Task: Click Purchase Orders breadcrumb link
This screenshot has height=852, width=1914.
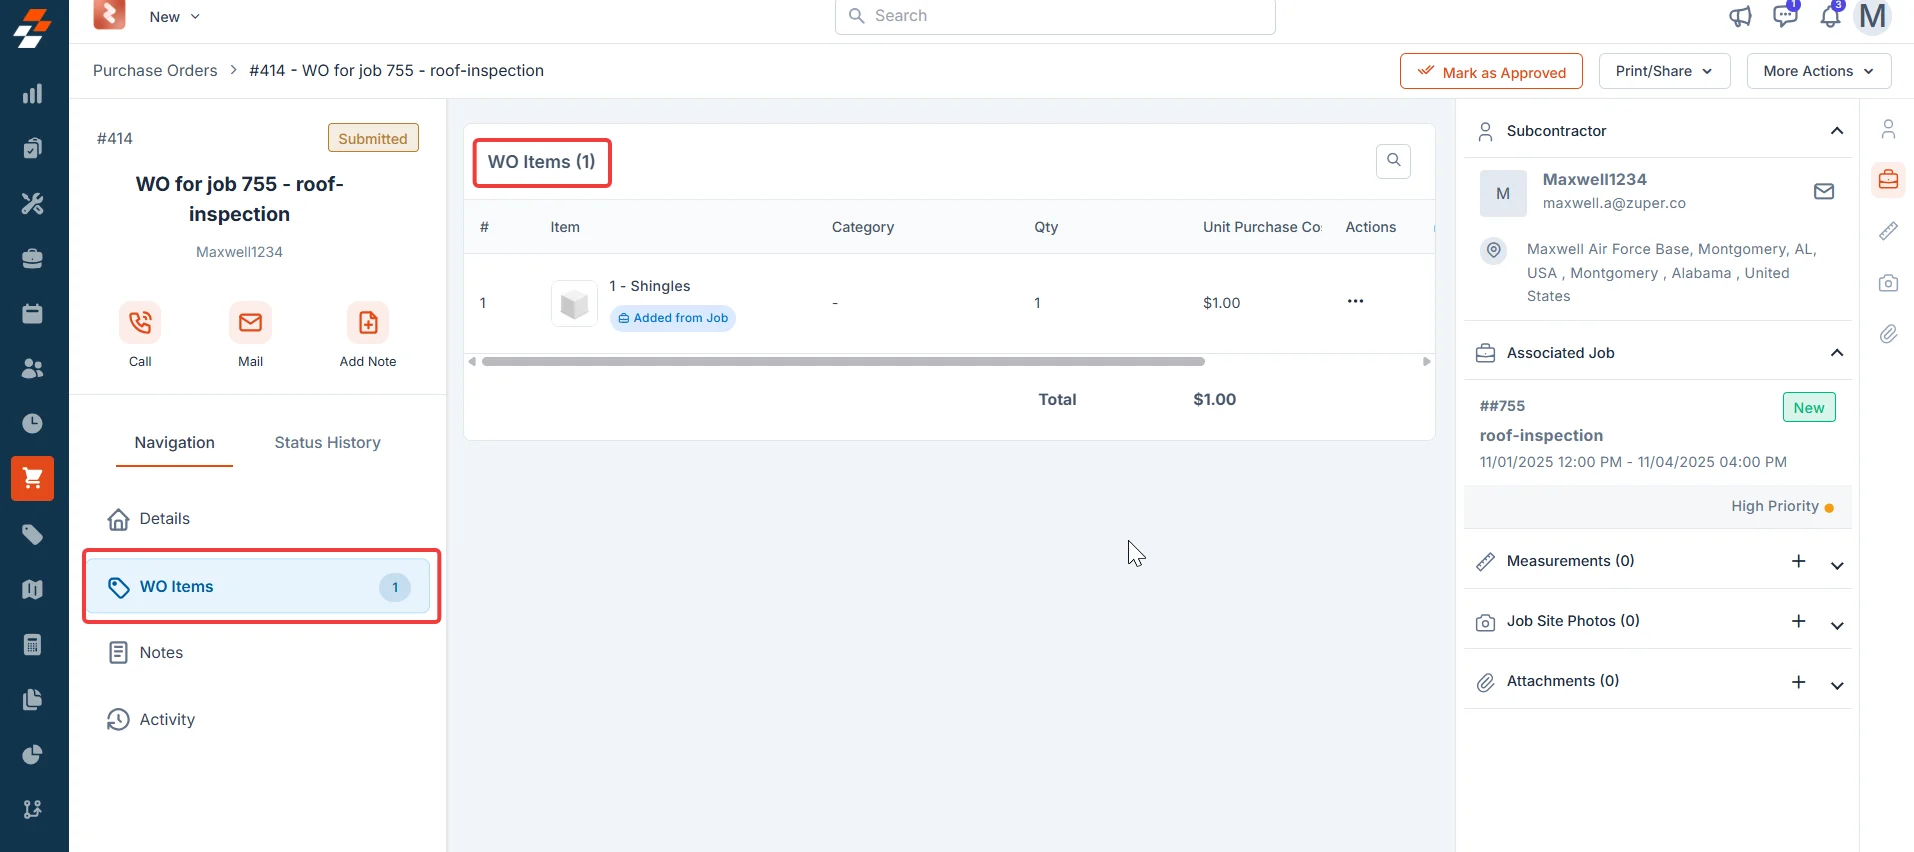Action: click(155, 71)
